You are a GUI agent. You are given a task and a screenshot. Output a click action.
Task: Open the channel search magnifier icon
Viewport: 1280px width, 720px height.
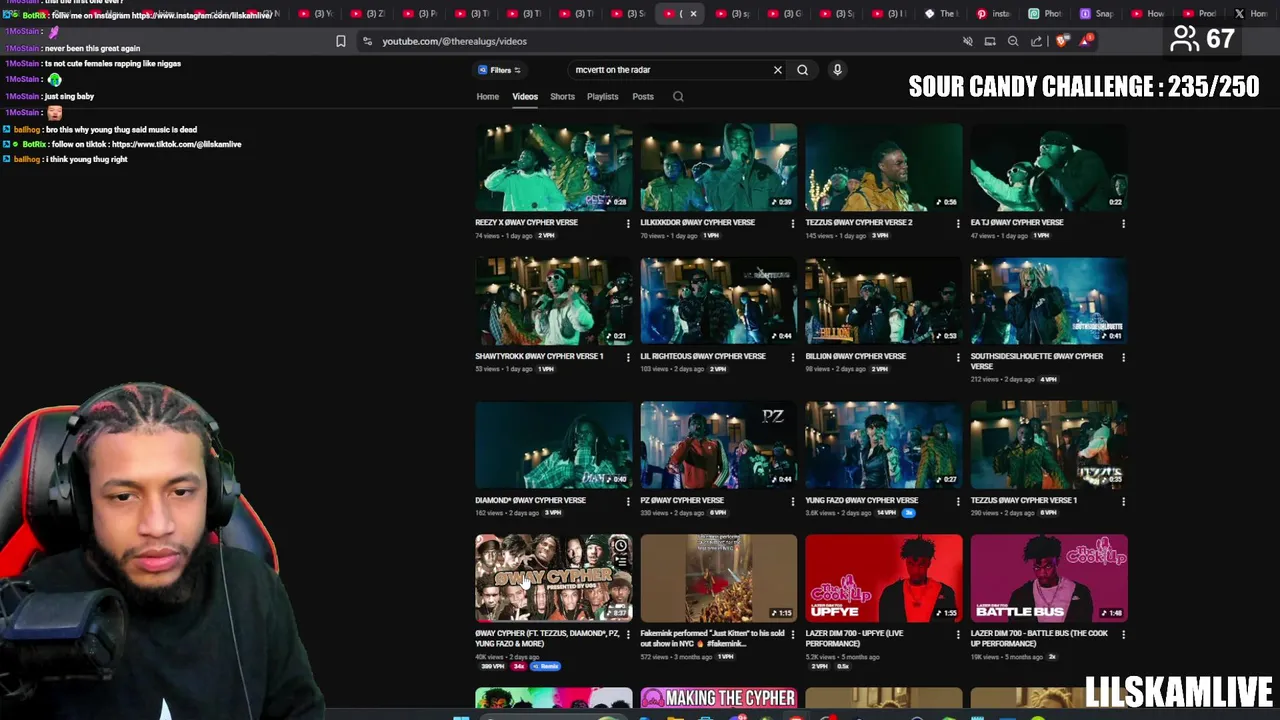point(678,97)
